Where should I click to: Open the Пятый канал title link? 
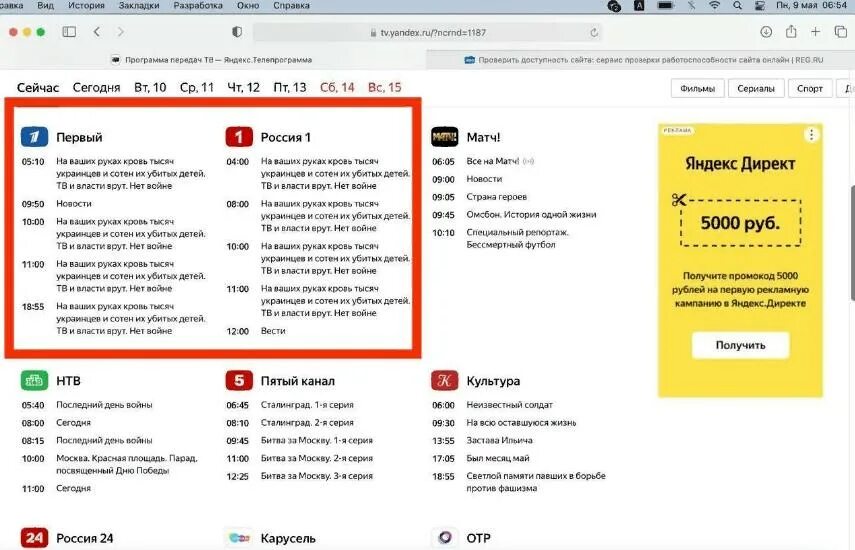tap(298, 381)
